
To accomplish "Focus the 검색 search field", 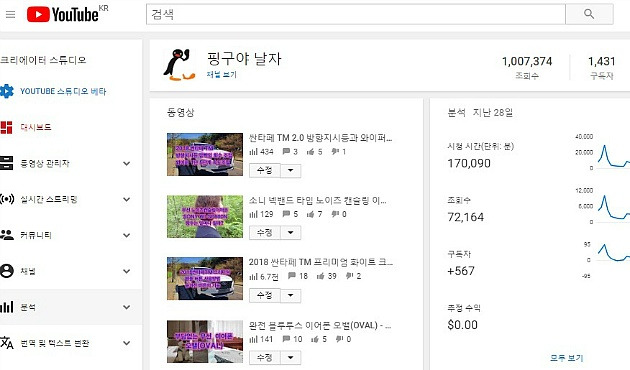I will [x=356, y=14].
